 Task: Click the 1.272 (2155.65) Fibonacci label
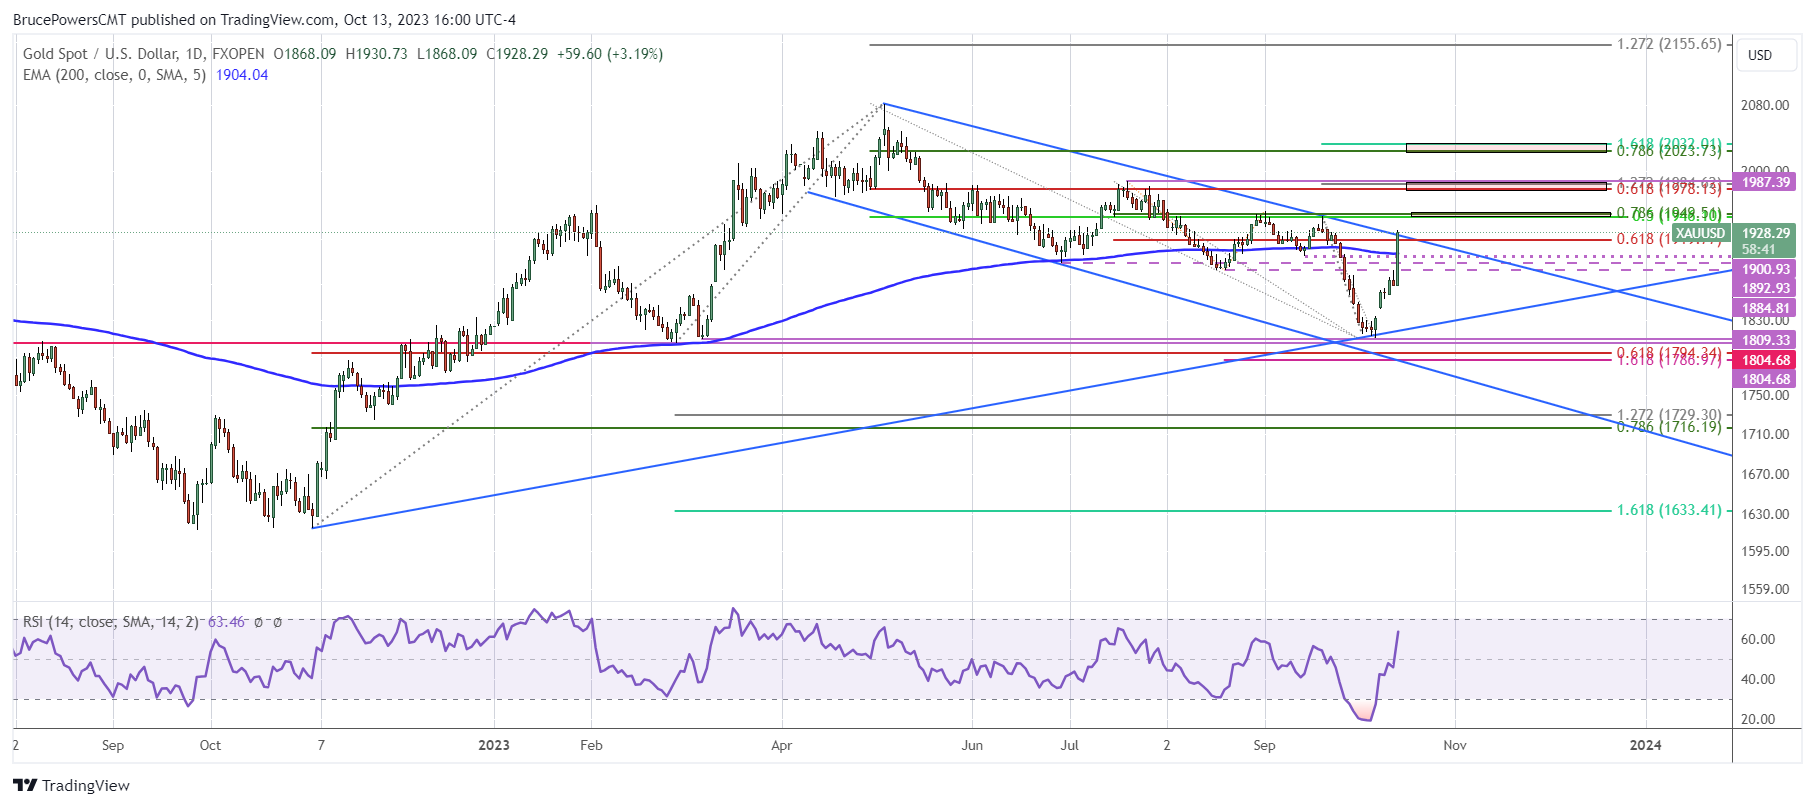click(x=1669, y=44)
